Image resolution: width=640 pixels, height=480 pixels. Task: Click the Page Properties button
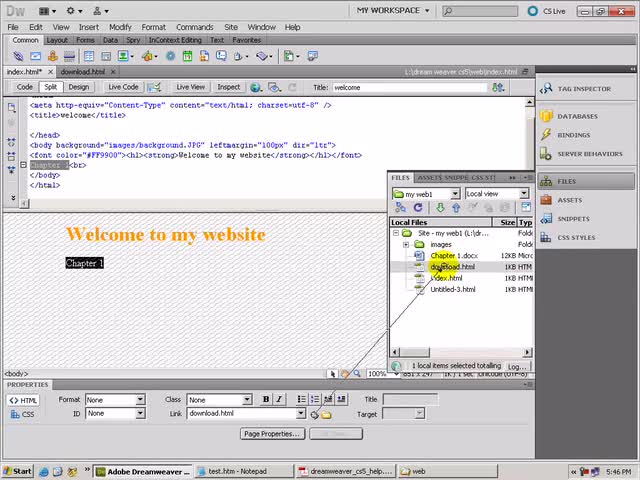point(273,434)
